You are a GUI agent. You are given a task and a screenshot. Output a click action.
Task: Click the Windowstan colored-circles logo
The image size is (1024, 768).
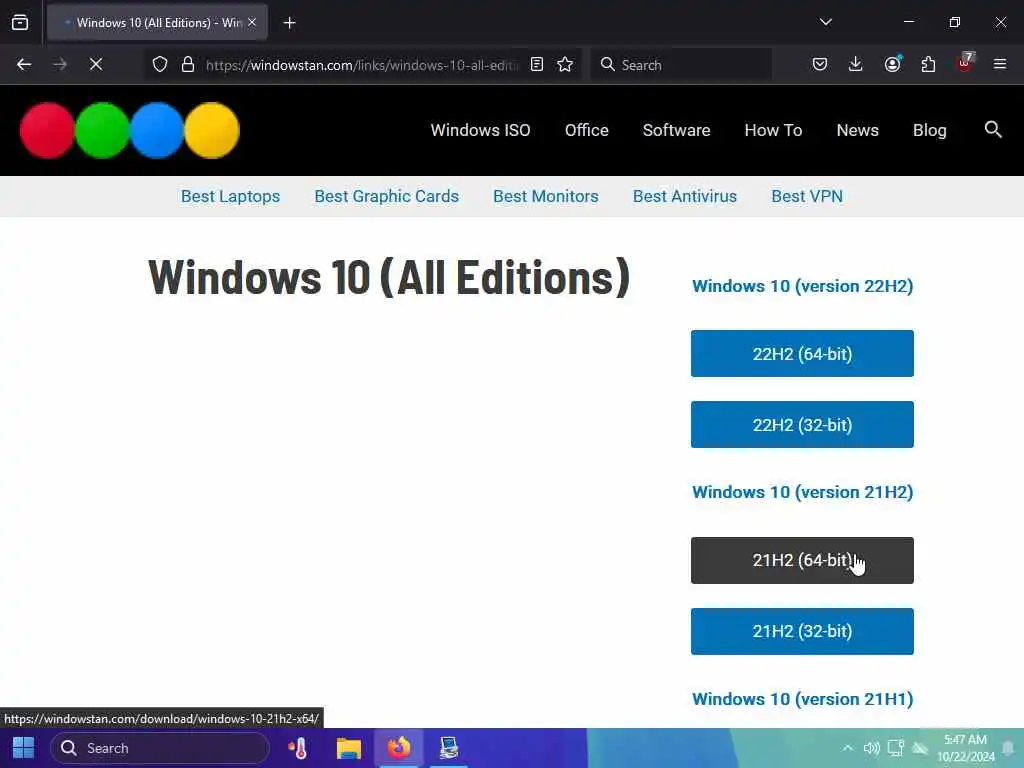(x=130, y=130)
